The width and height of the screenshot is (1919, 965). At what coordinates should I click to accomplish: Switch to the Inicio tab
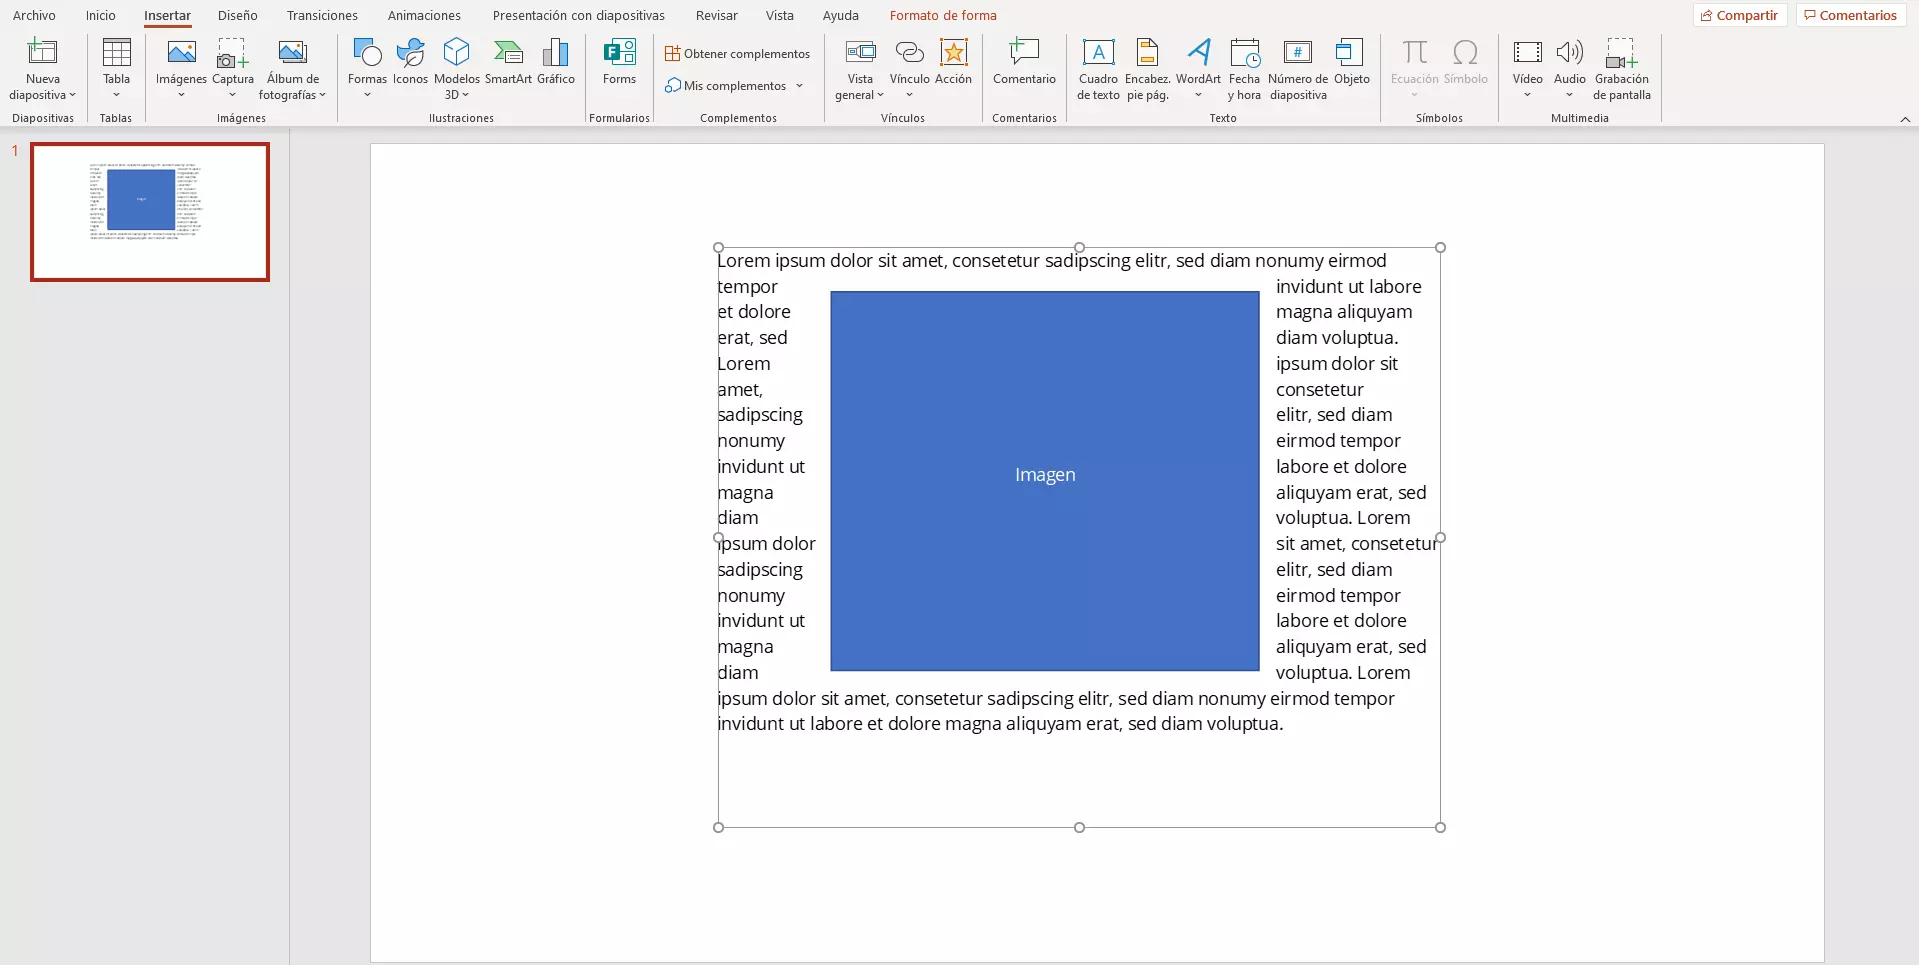[x=100, y=16]
